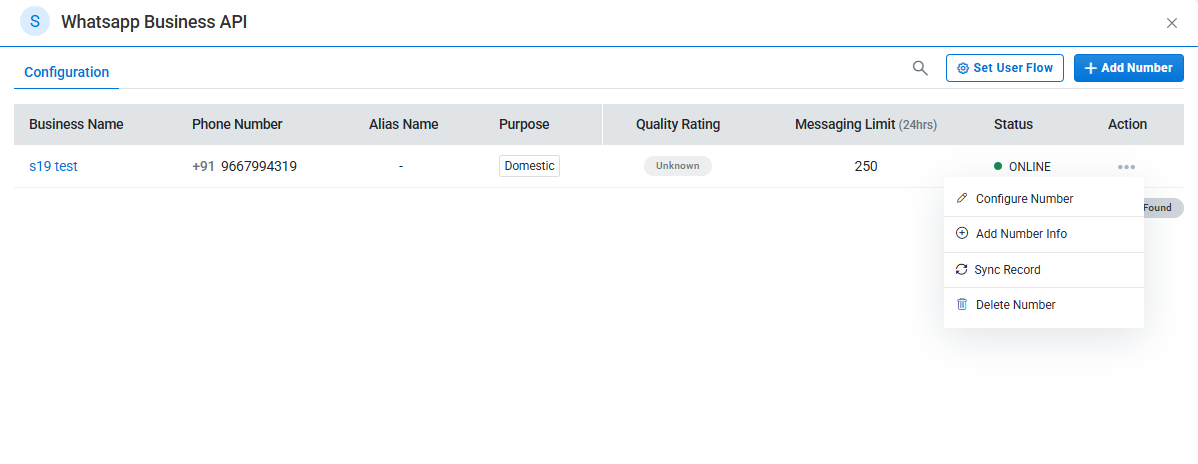Click the Phone Number column header
This screenshot has width=1198, height=464.
(237, 125)
